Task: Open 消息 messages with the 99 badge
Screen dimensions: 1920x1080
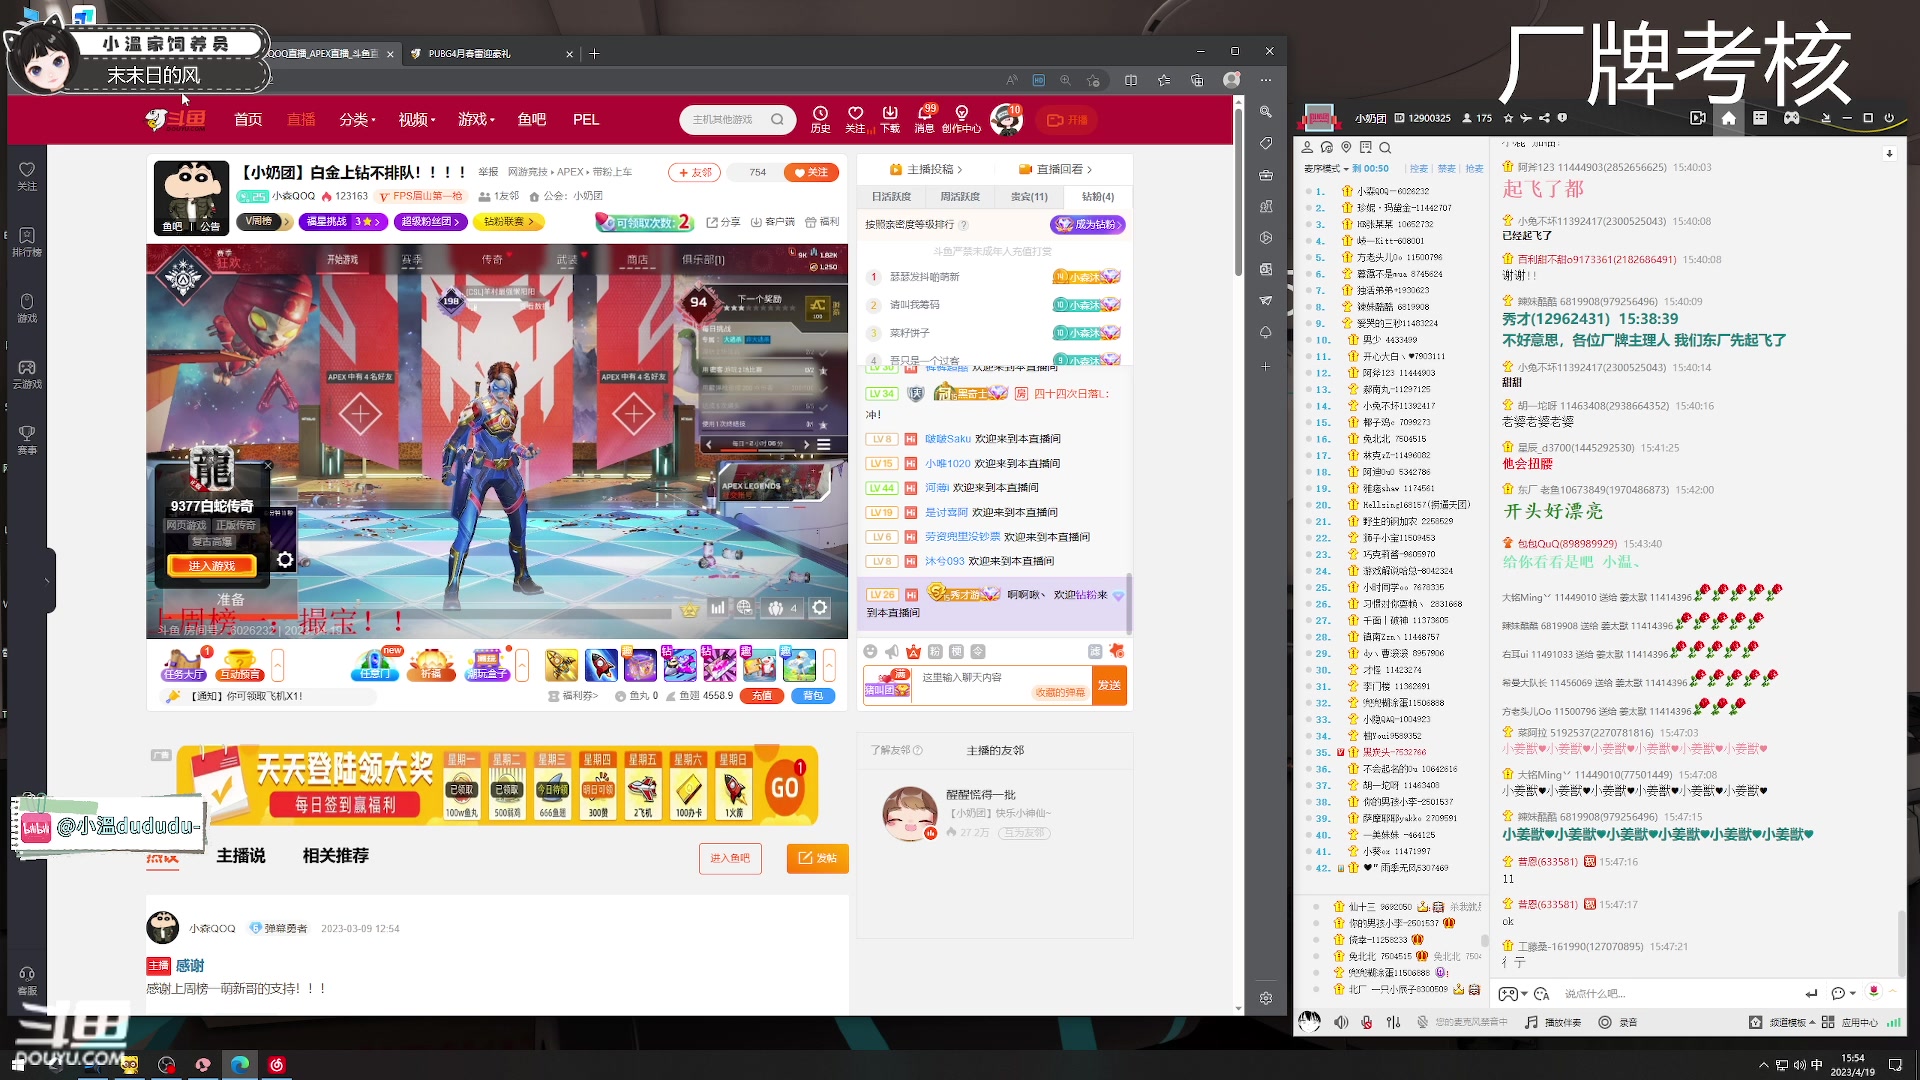Action: [925, 119]
